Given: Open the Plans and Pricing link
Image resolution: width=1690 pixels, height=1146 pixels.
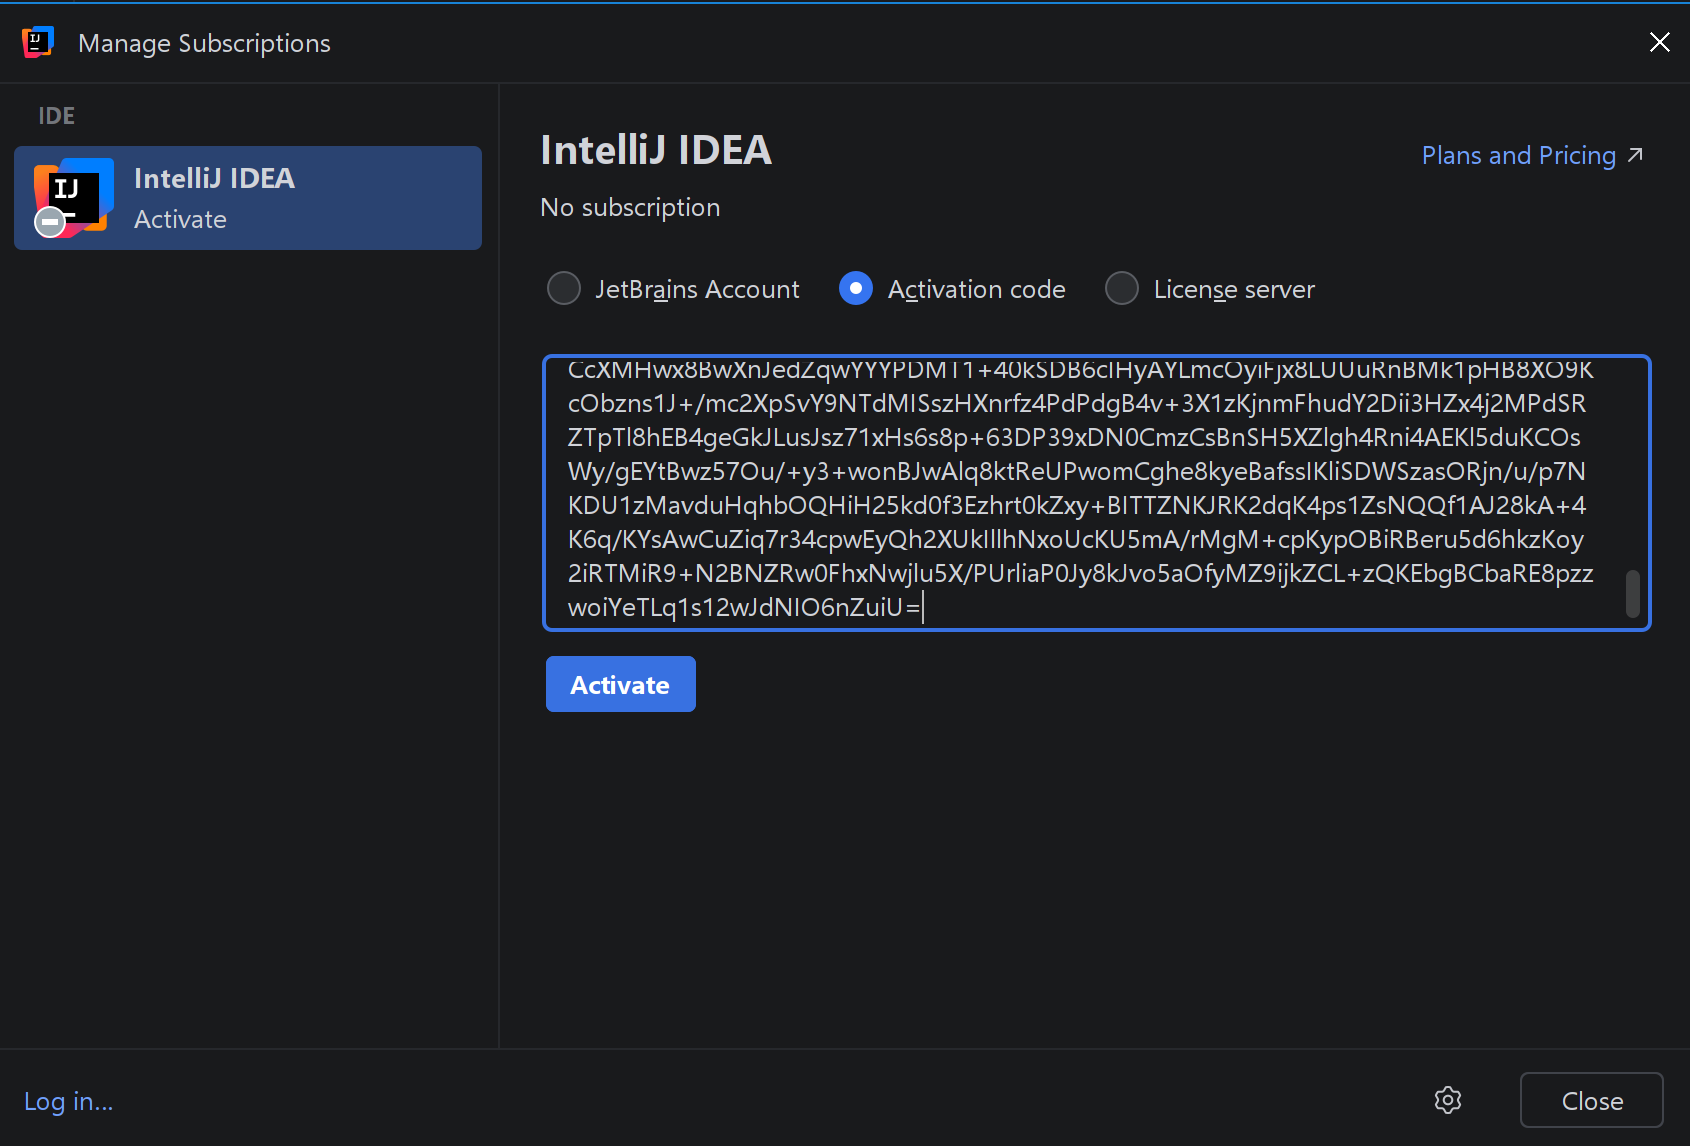Looking at the screenshot, I should pyautogui.click(x=1518, y=155).
